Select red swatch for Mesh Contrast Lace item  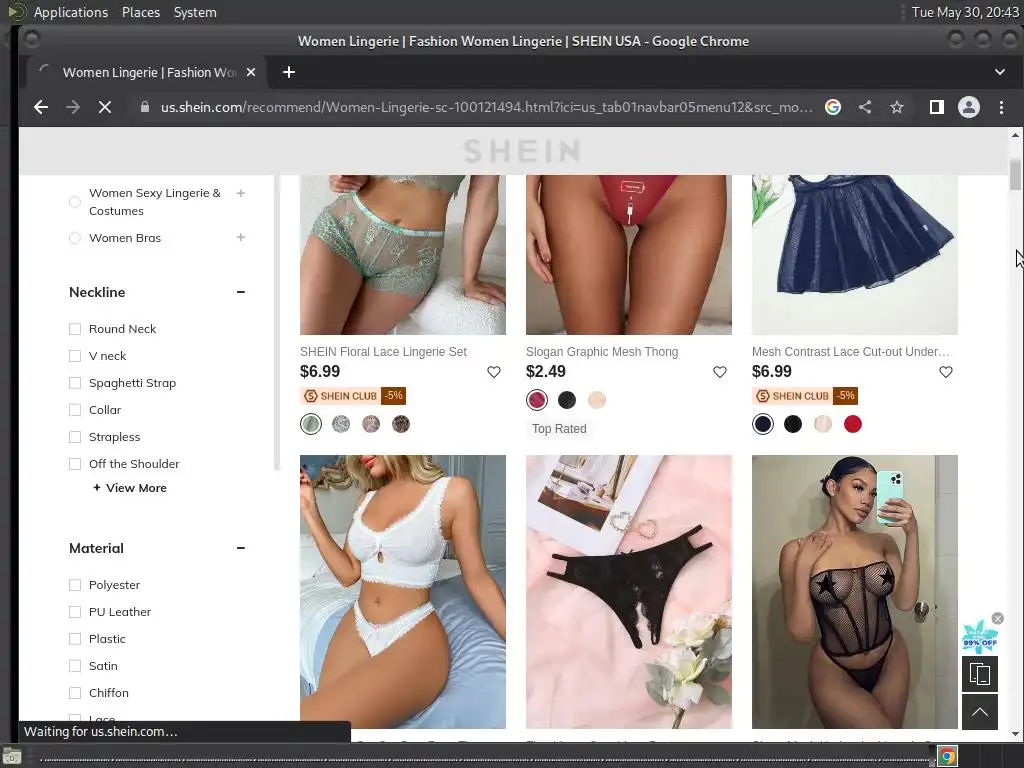(x=853, y=424)
